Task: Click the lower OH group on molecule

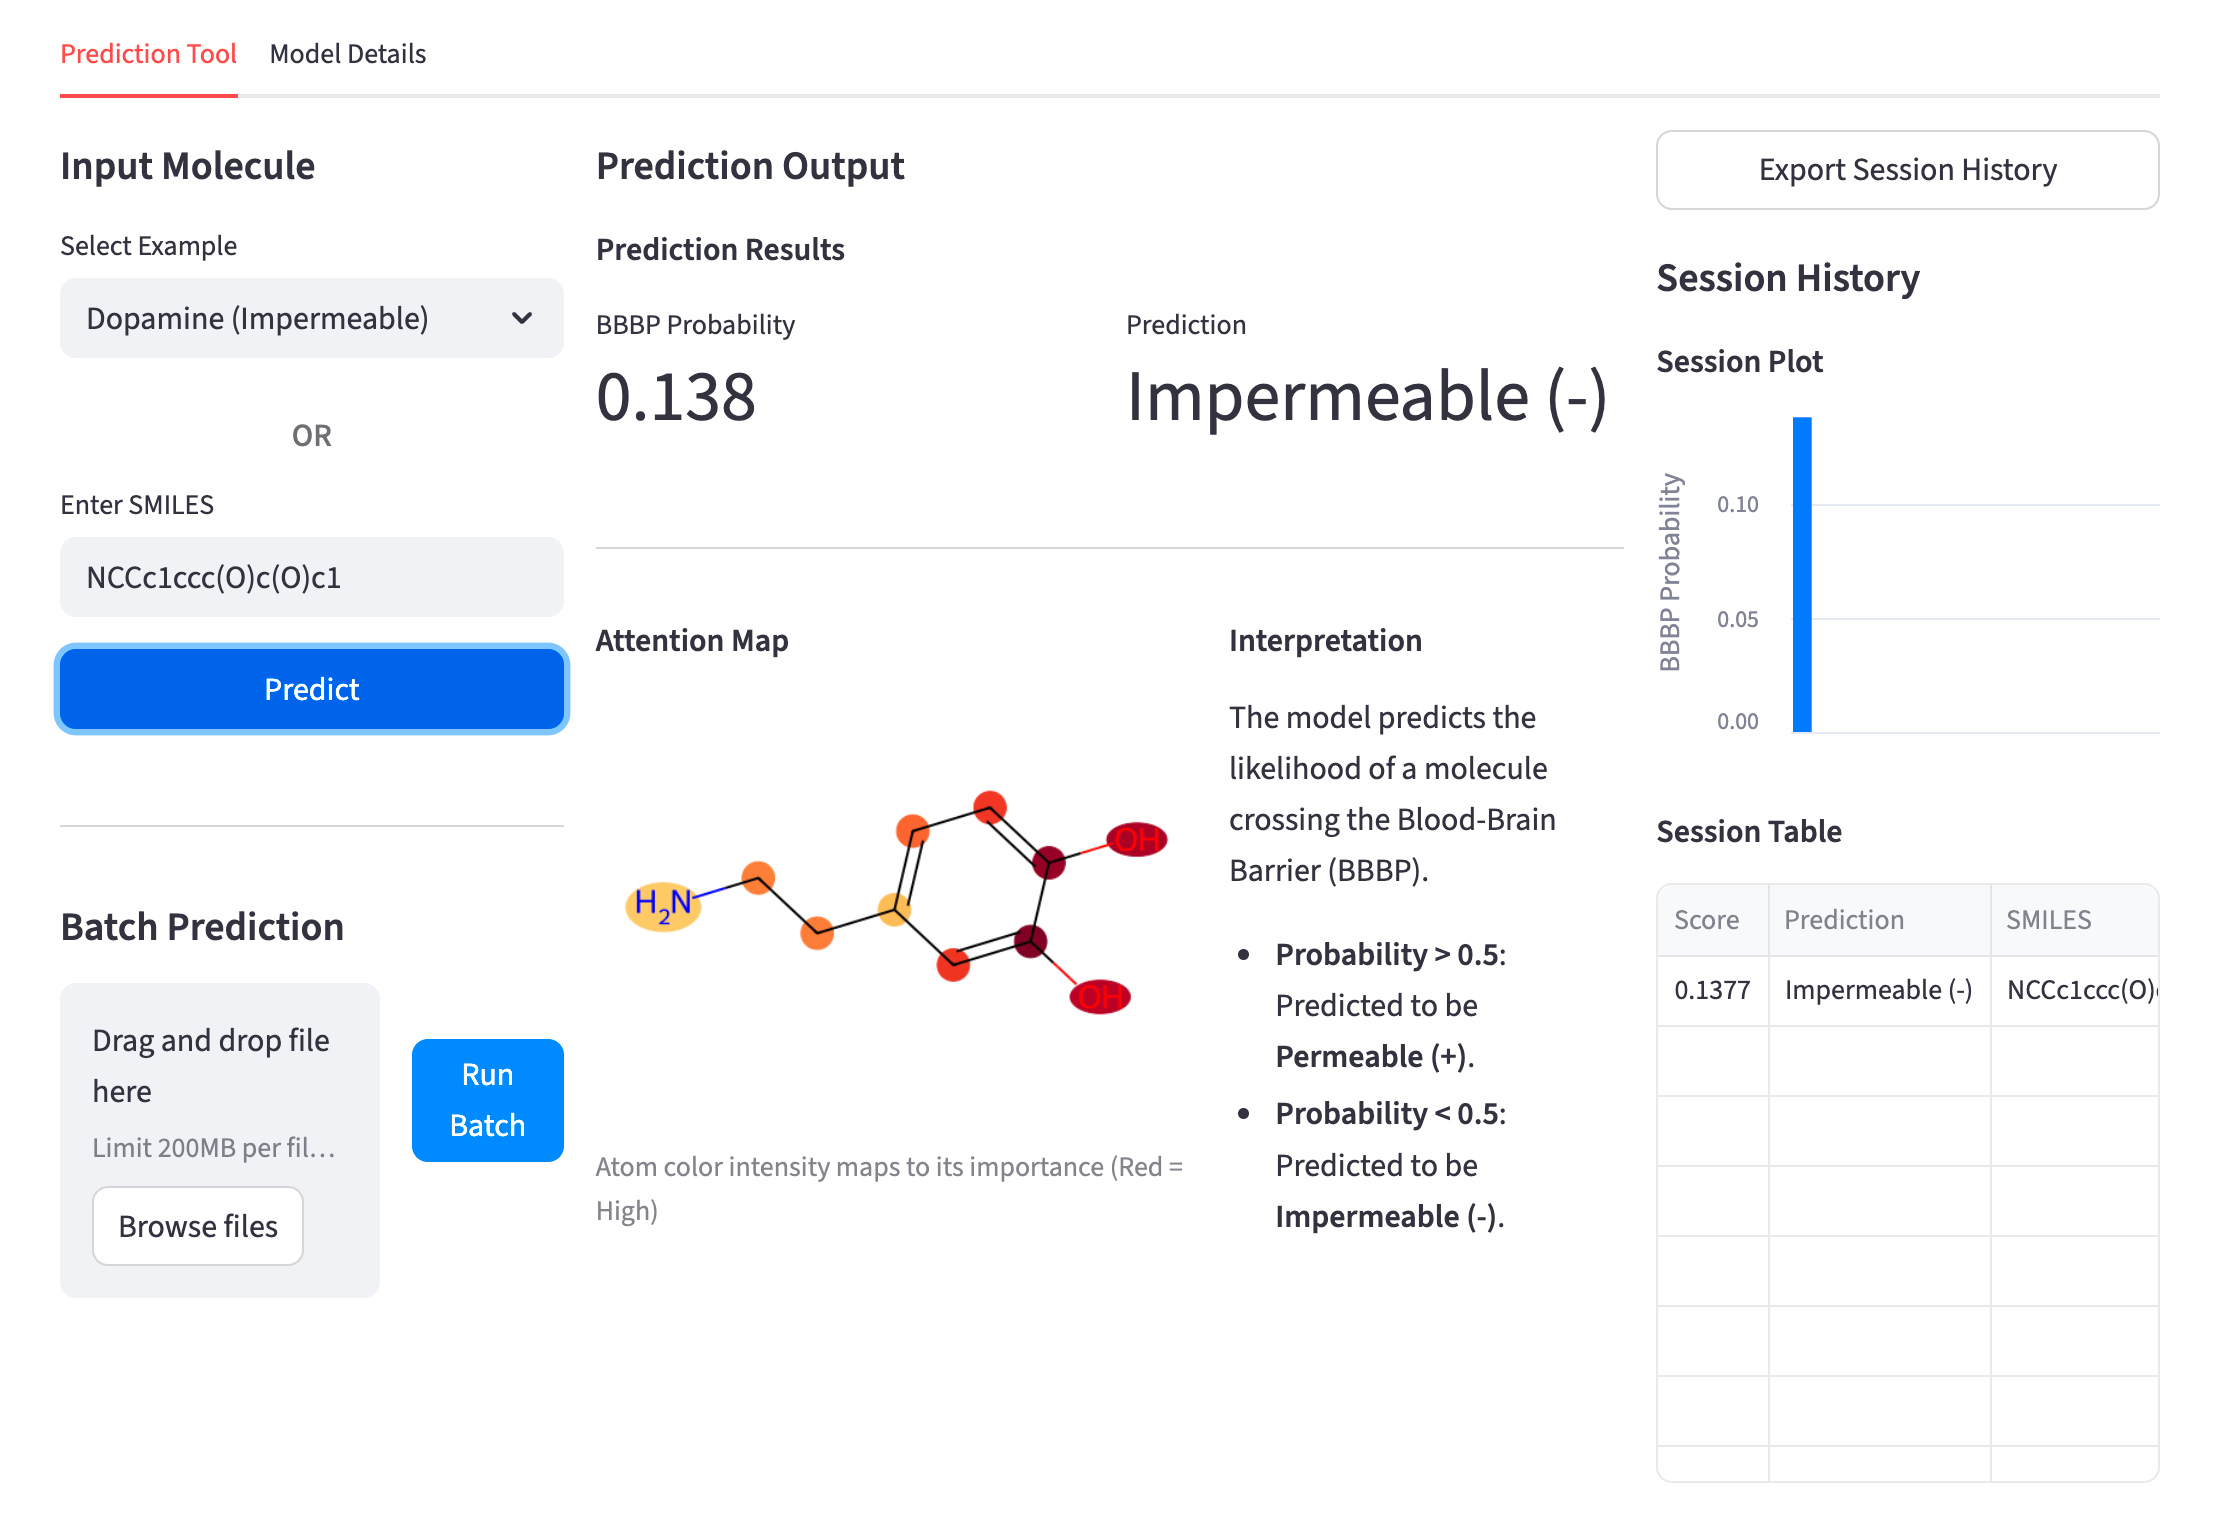Action: click(x=1100, y=996)
